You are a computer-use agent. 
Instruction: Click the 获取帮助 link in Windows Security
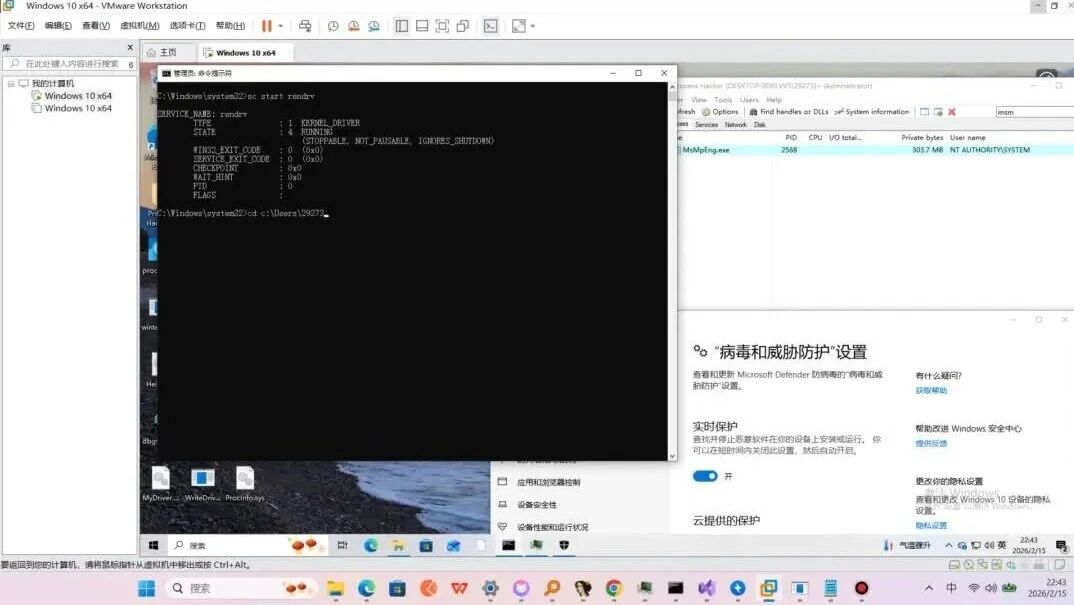coord(932,391)
